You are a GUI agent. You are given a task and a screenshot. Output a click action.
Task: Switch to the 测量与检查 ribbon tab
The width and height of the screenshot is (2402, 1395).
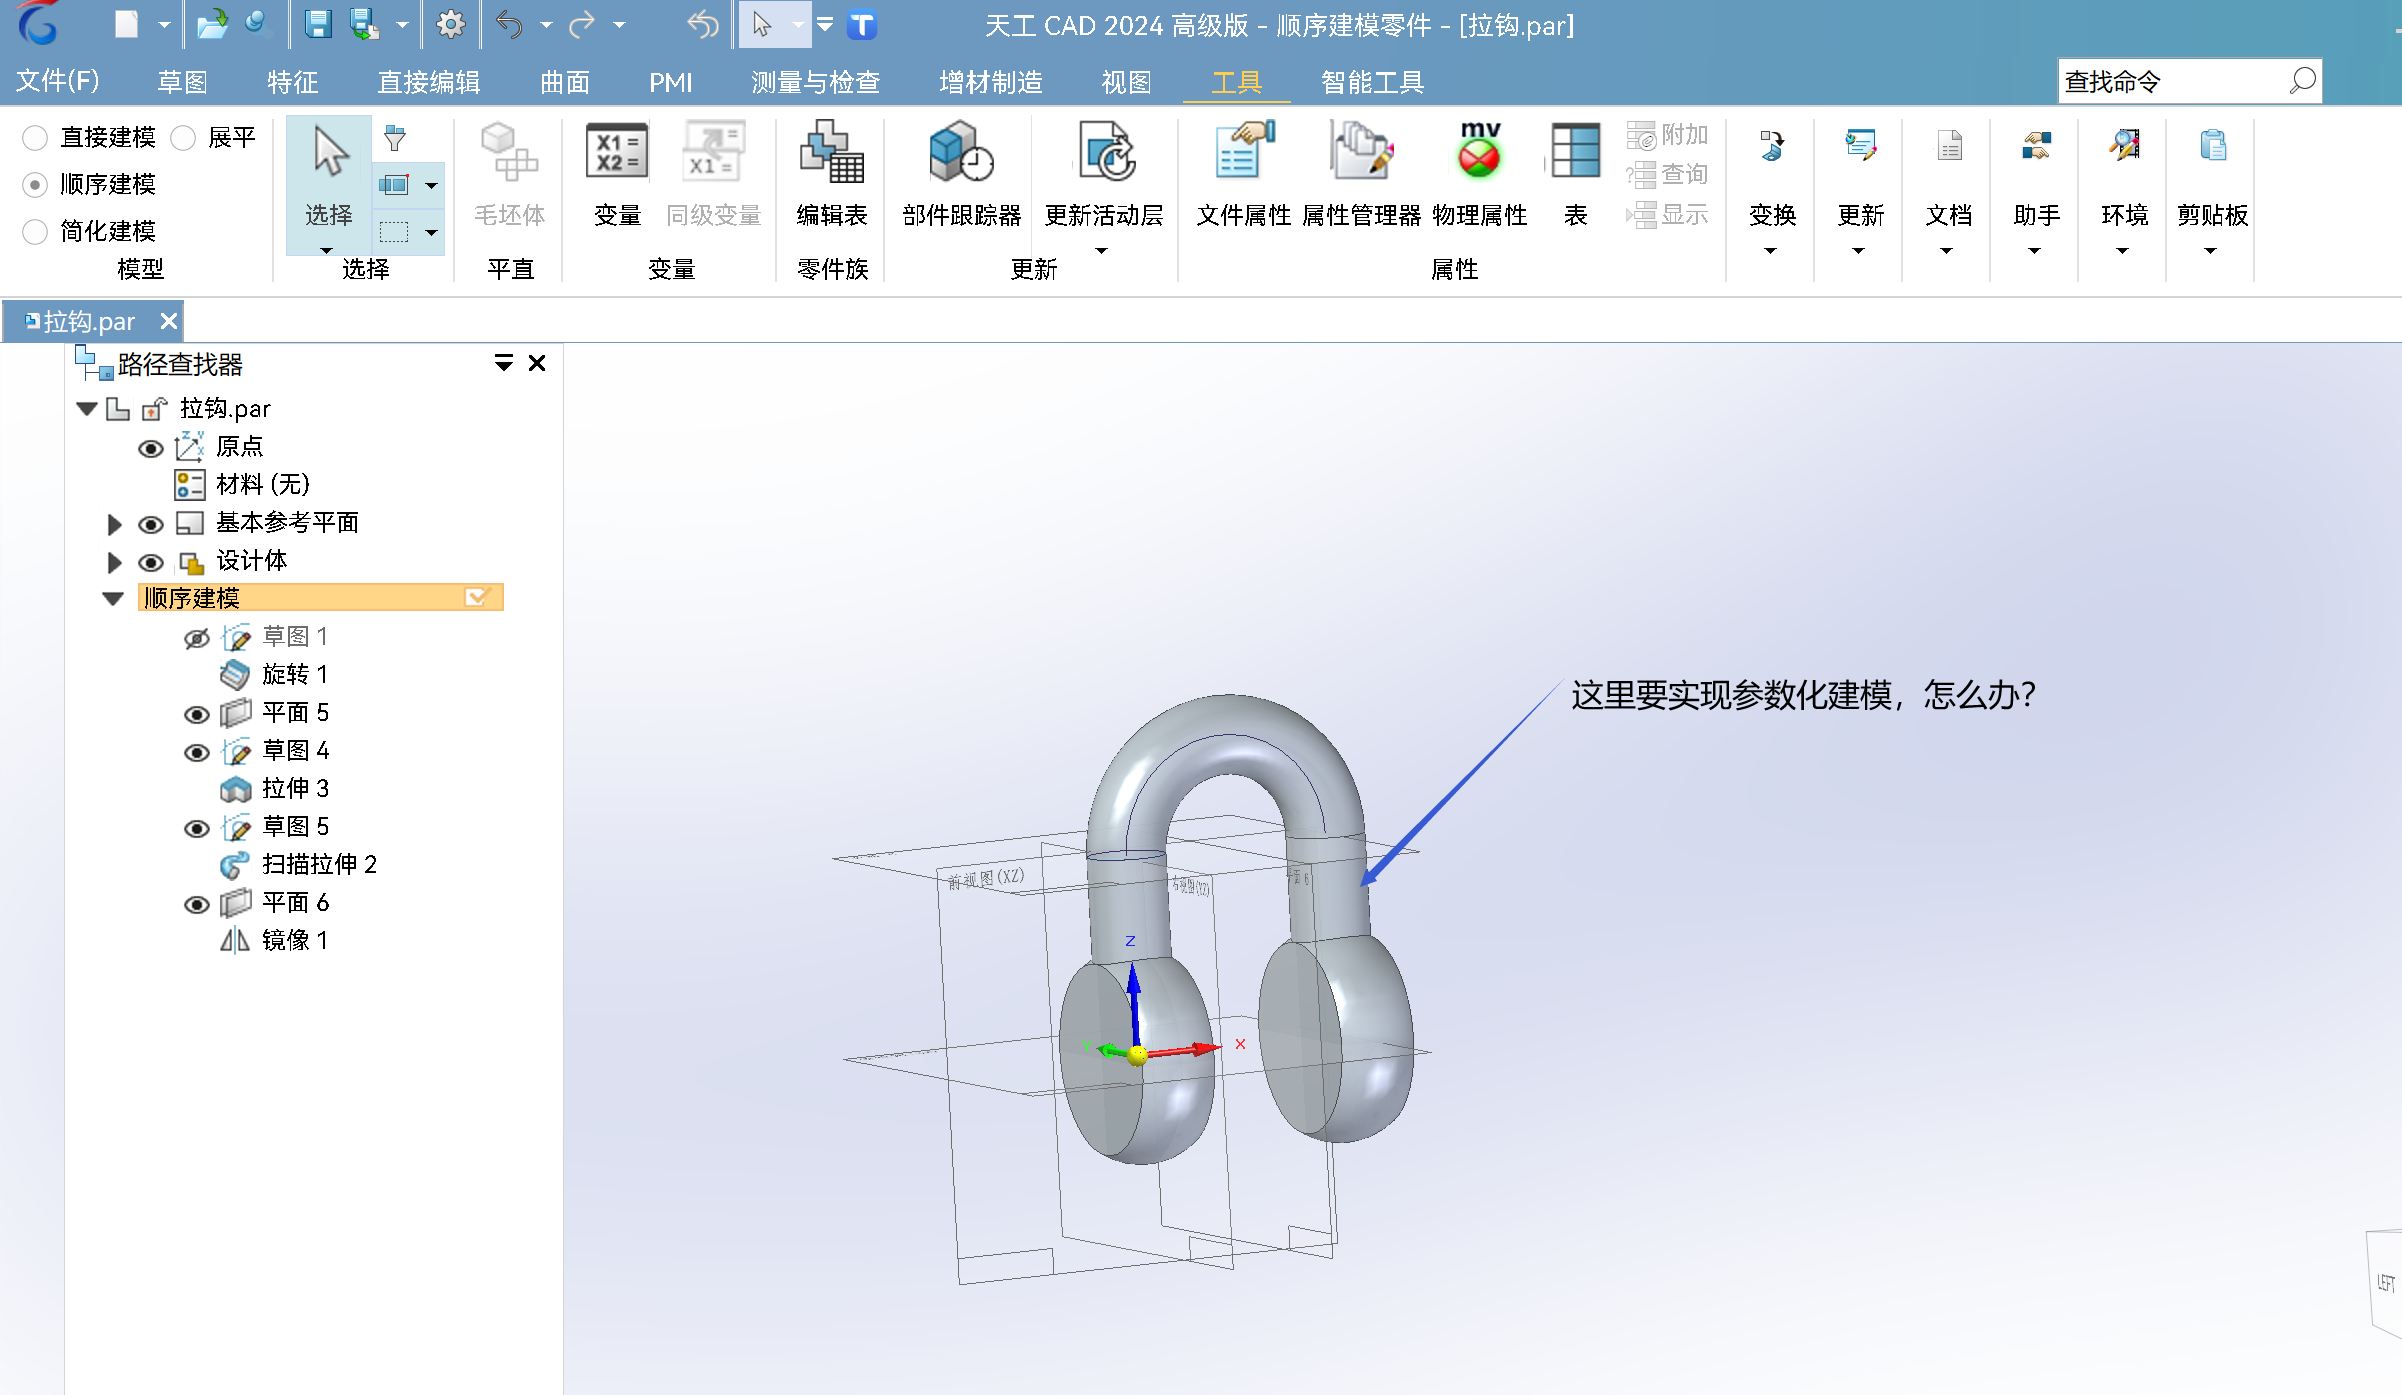coord(815,82)
